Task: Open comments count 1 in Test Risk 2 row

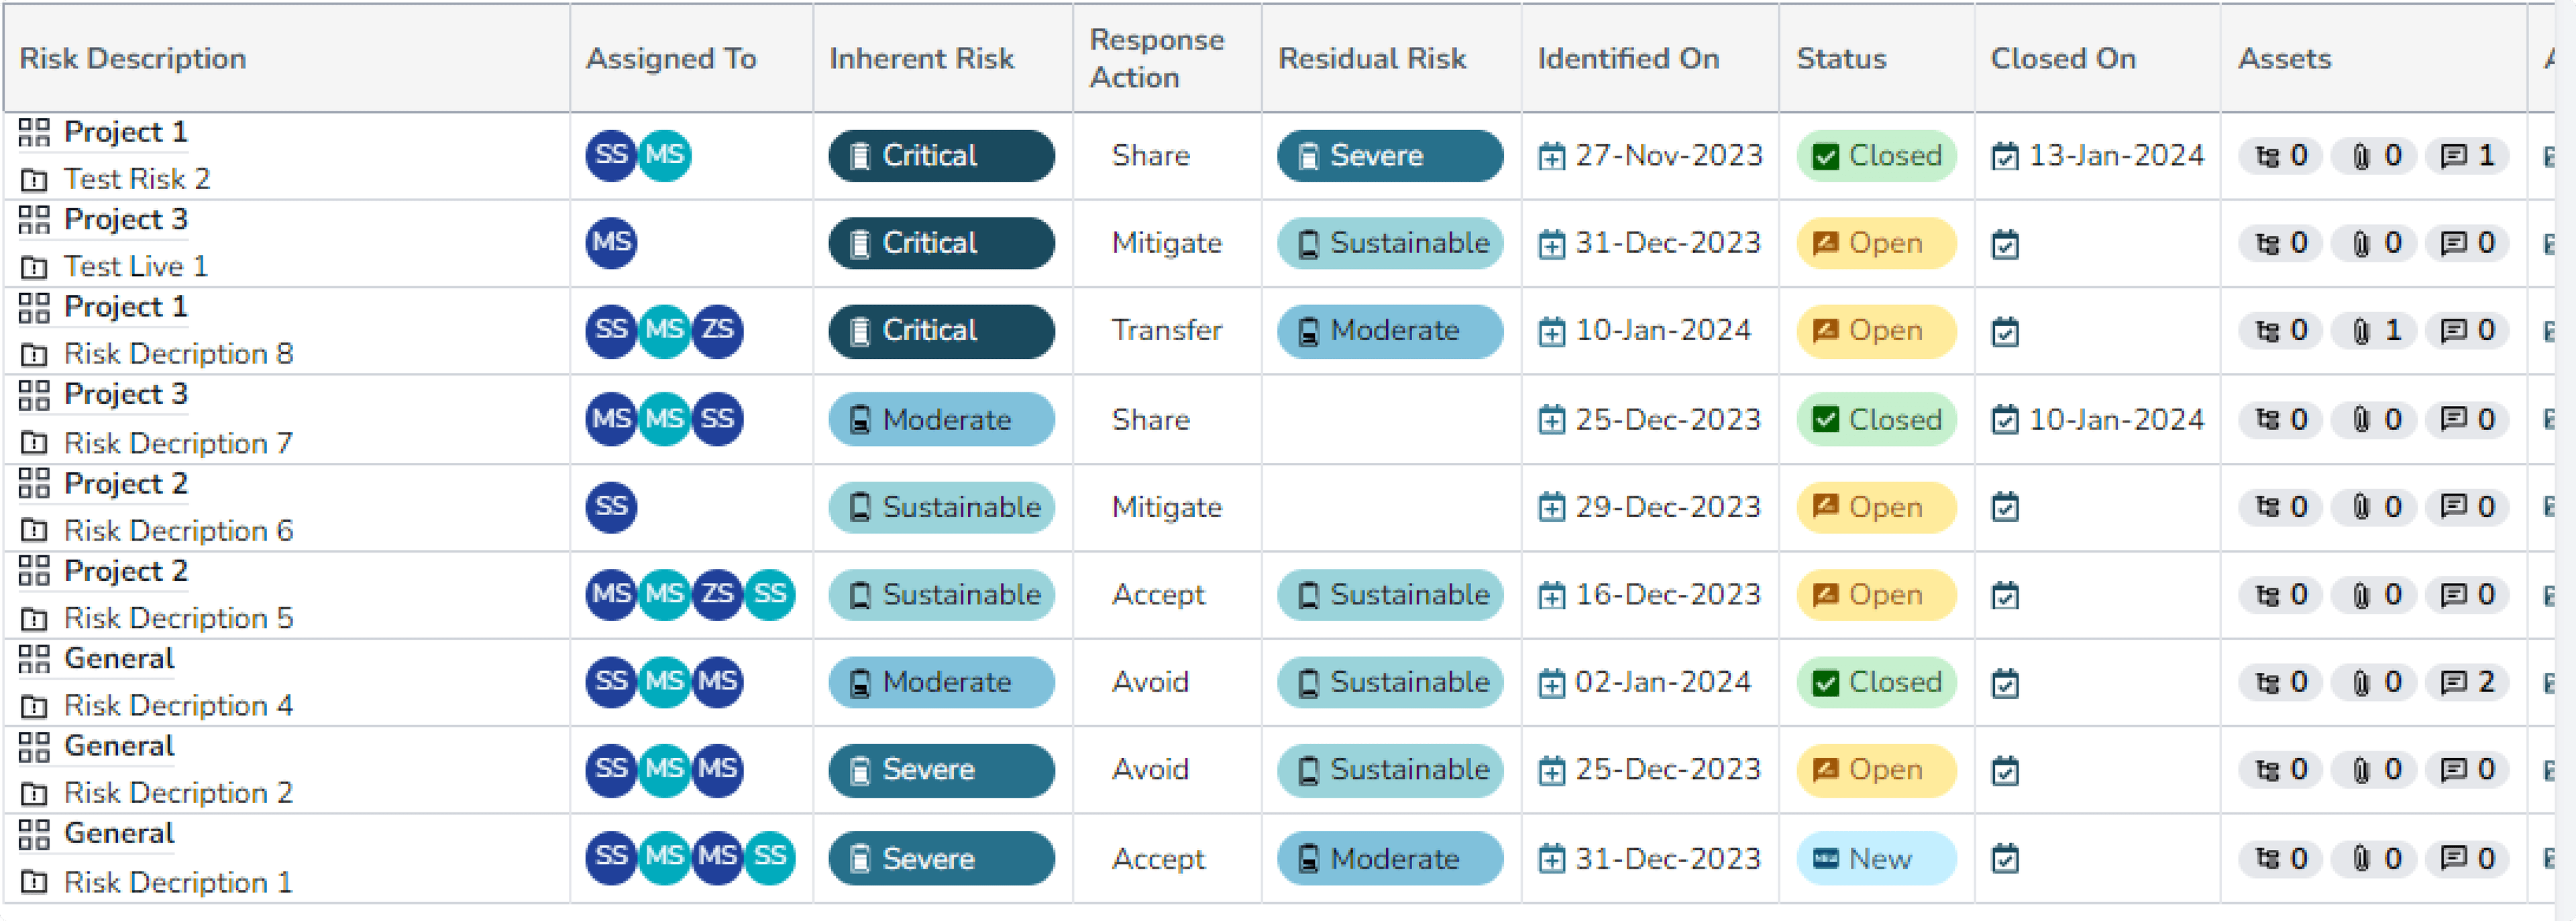Action: pos(2467,156)
